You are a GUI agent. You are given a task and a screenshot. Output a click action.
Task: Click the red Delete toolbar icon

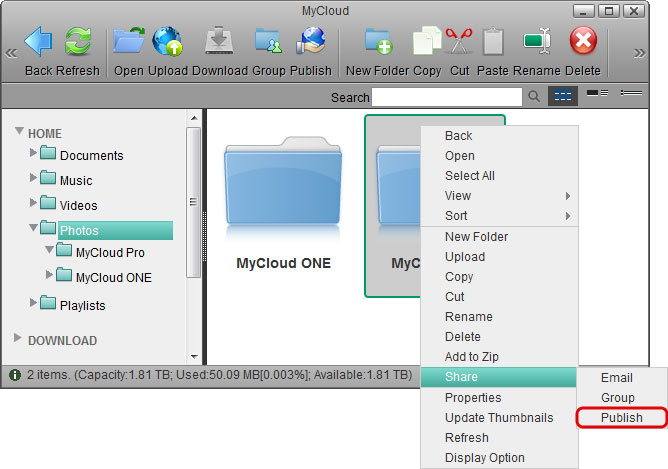click(x=583, y=43)
